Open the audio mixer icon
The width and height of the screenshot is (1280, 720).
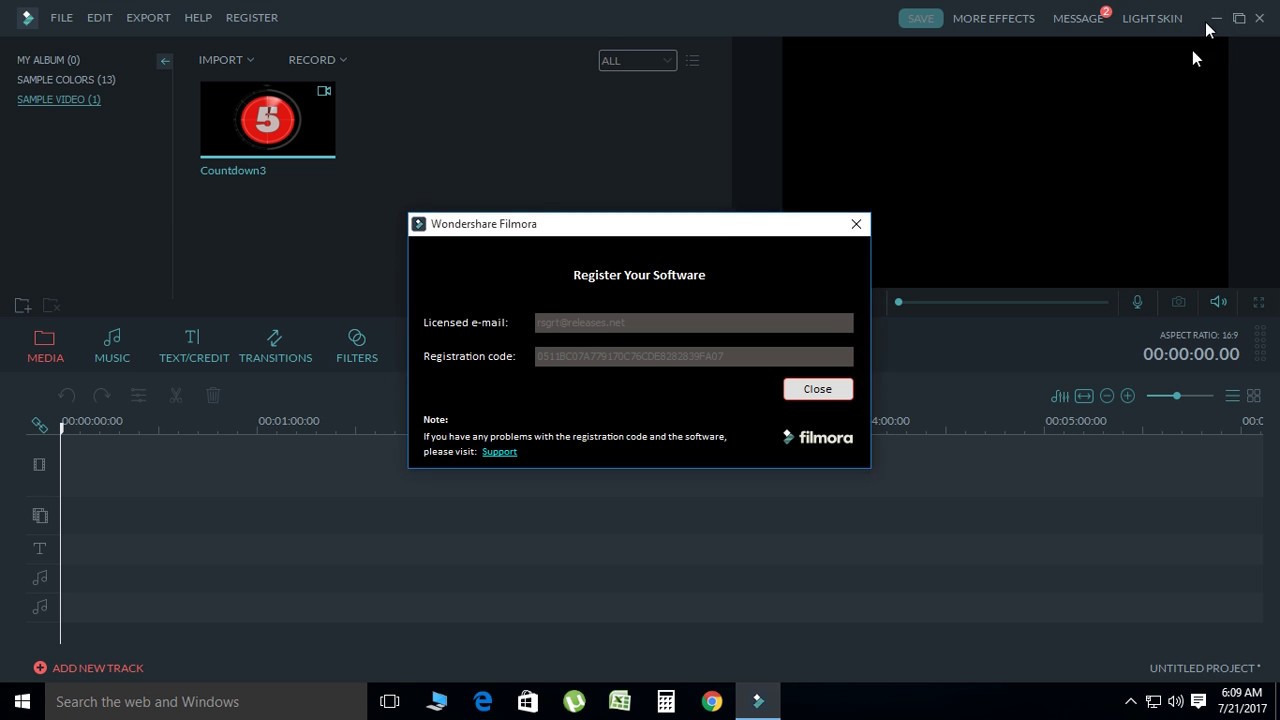[x=1060, y=396]
